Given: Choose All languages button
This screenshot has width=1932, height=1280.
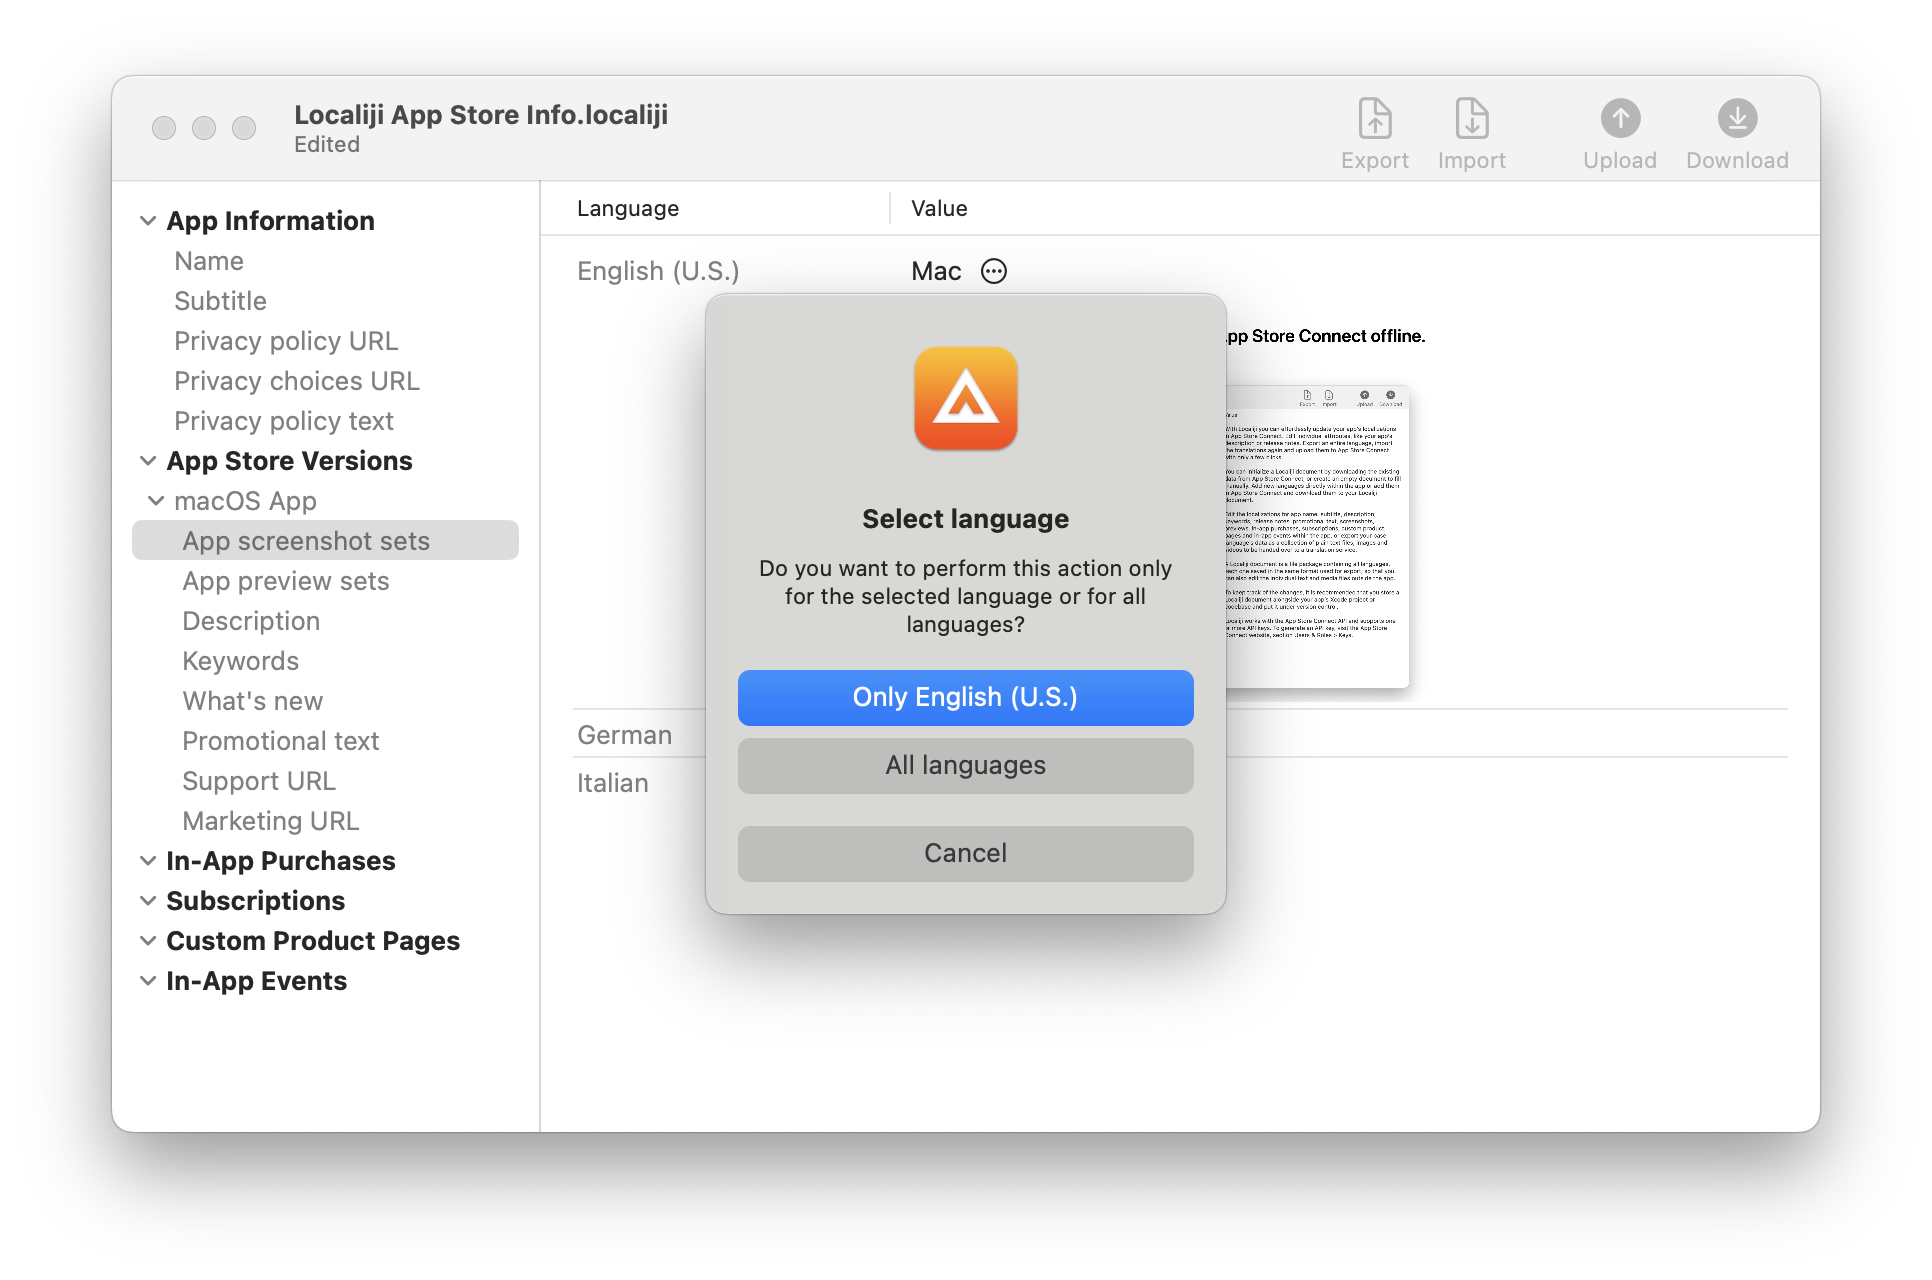Looking at the screenshot, I should (x=965, y=765).
